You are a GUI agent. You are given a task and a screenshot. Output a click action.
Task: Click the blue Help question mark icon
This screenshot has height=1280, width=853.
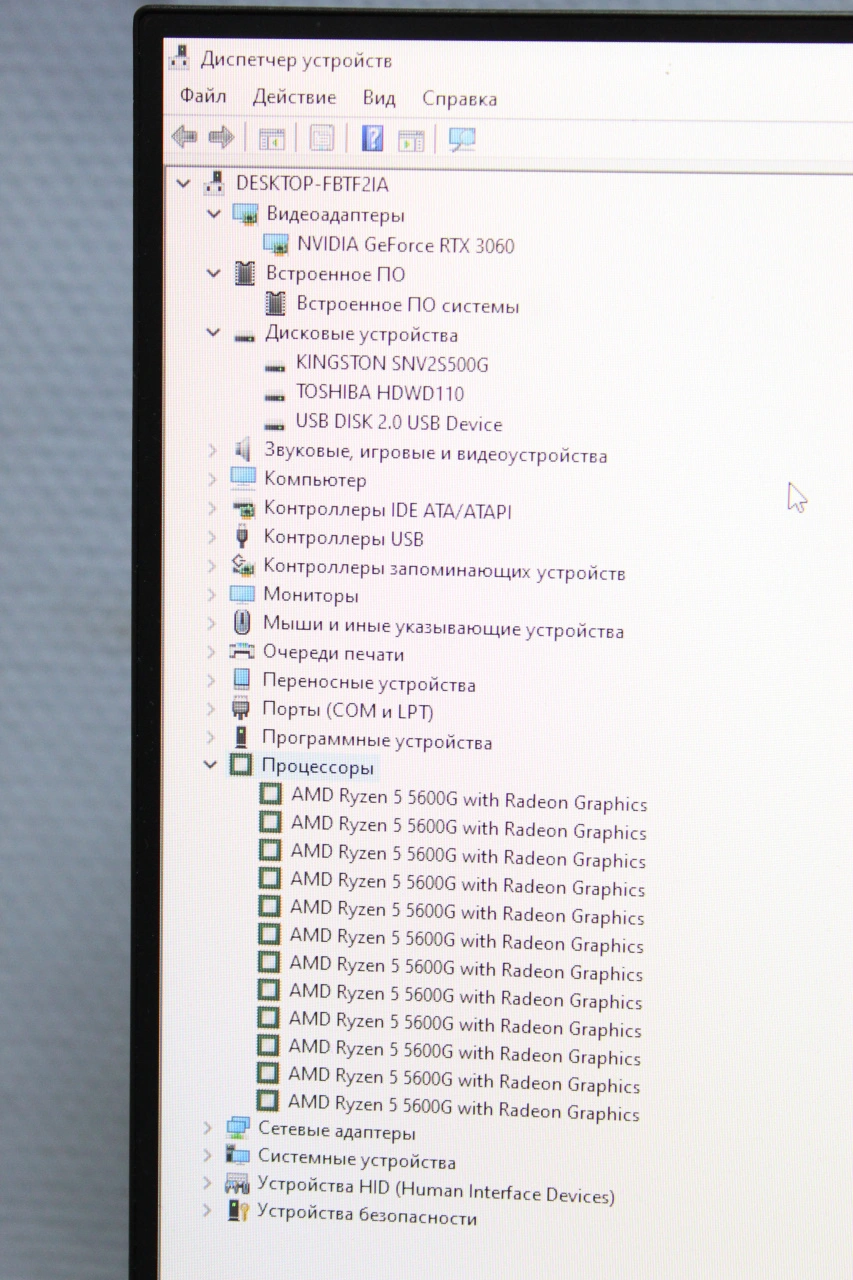[x=372, y=138]
